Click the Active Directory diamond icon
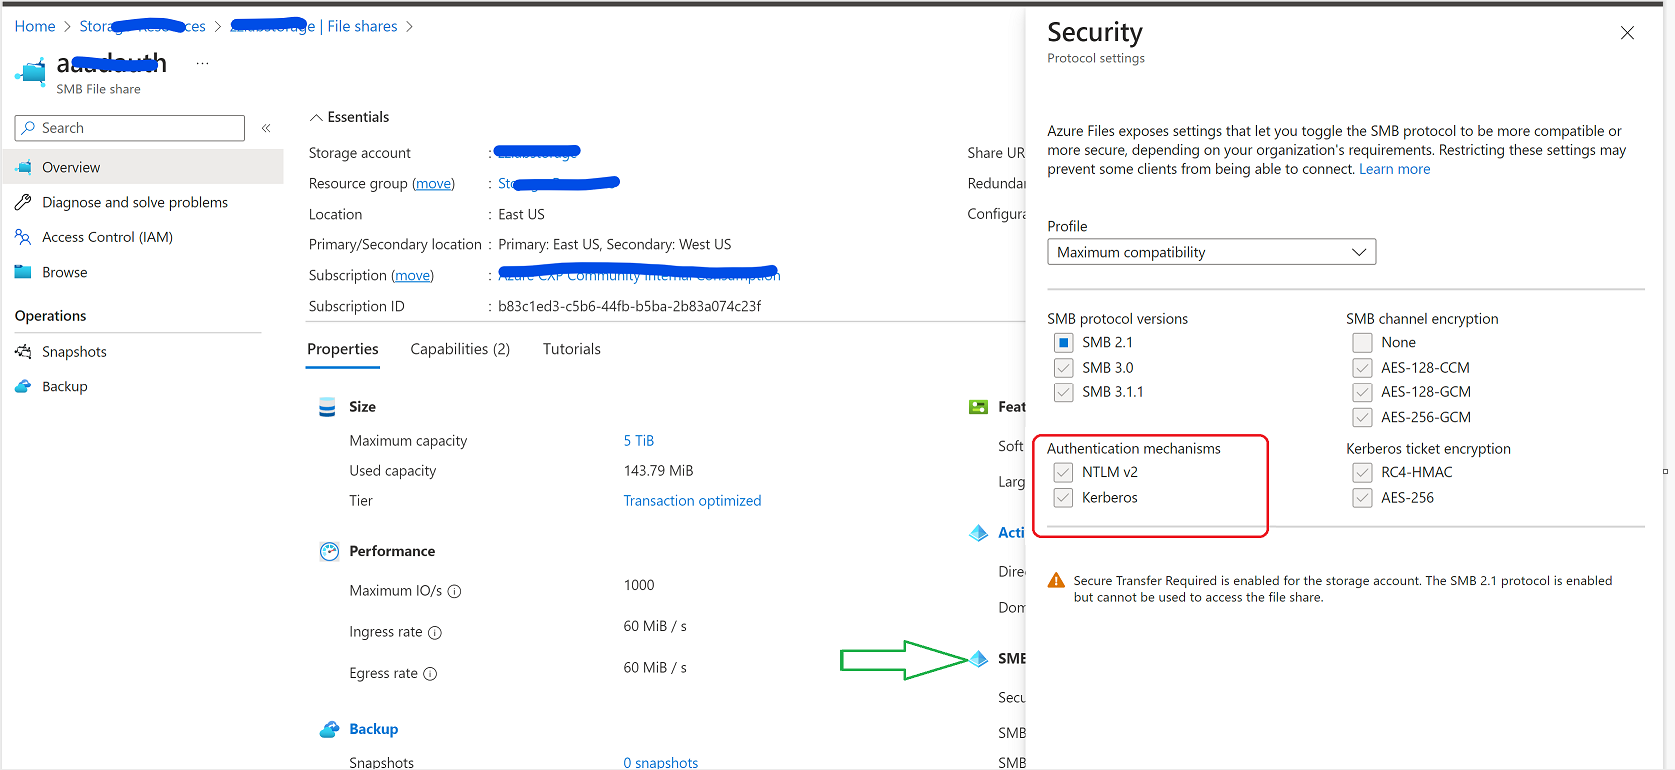This screenshot has height=770, width=1675. (978, 533)
